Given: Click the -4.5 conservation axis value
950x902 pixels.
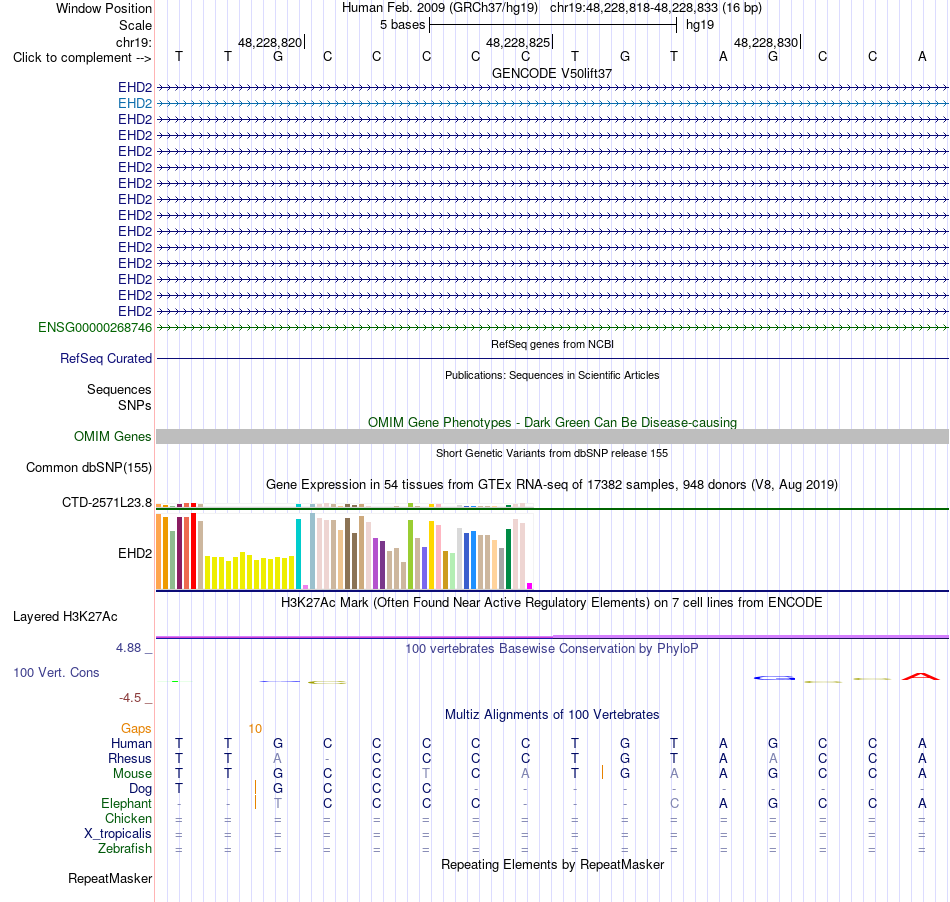Looking at the screenshot, I should 130,698.
